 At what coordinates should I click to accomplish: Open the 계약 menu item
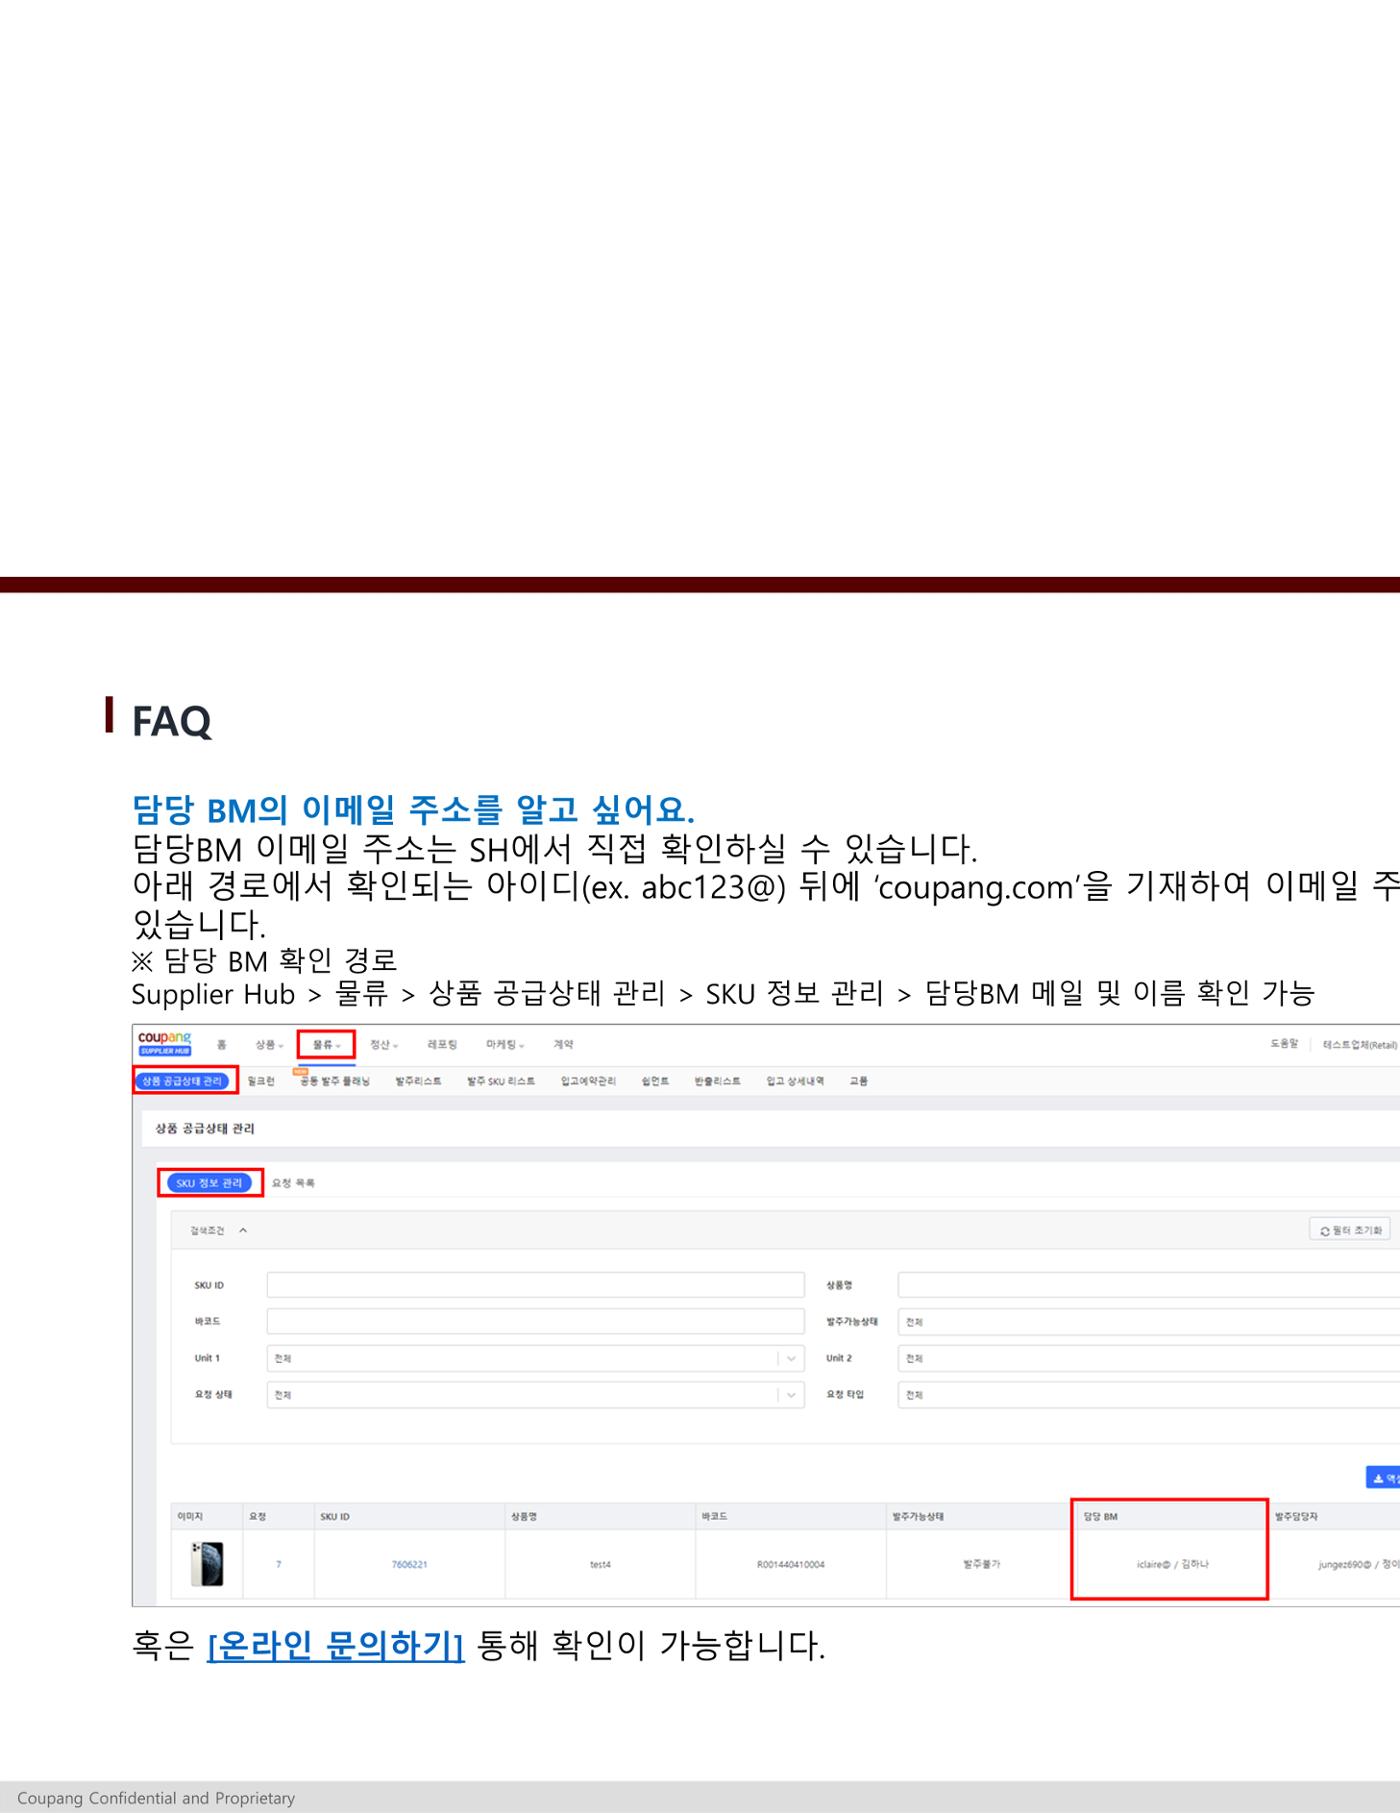564,1044
